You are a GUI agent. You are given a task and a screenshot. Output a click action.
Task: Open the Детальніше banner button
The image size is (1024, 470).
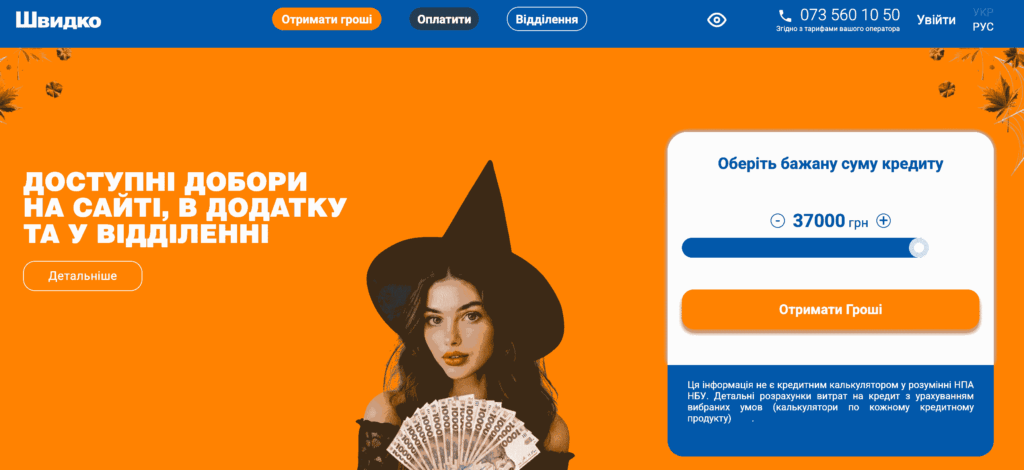click(x=82, y=275)
